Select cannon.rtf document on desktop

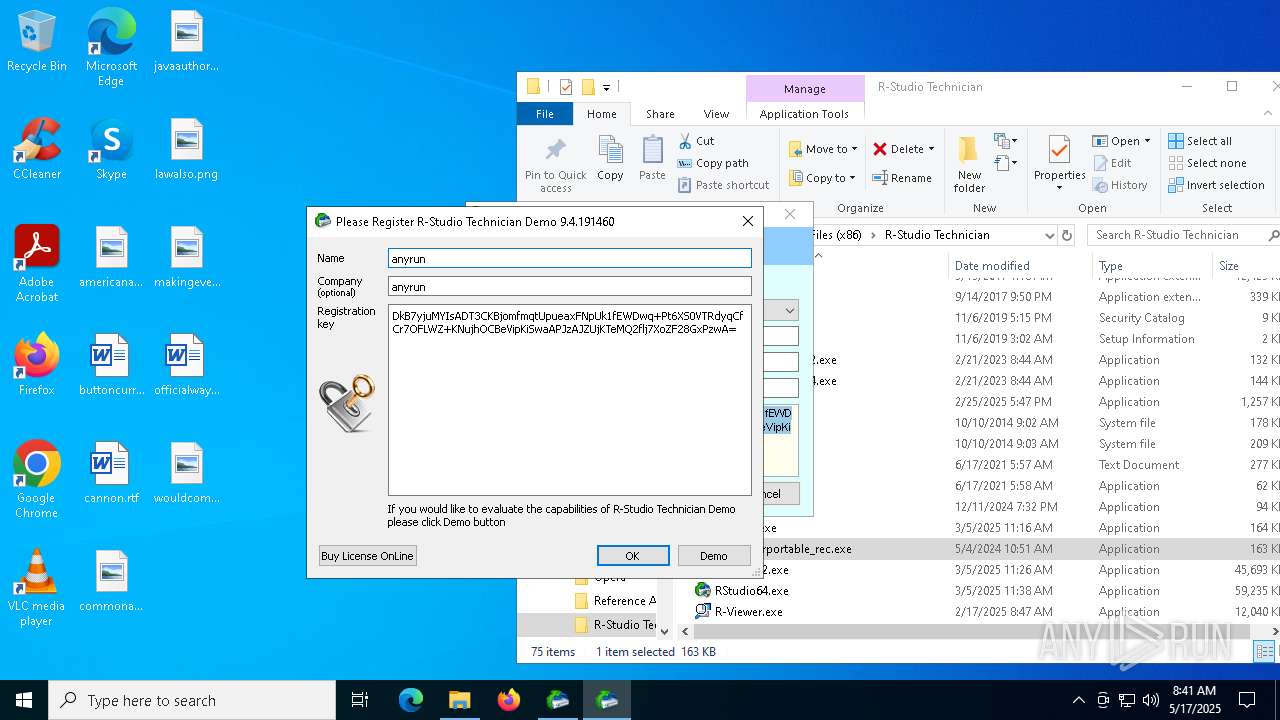pyautogui.click(x=111, y=474)
